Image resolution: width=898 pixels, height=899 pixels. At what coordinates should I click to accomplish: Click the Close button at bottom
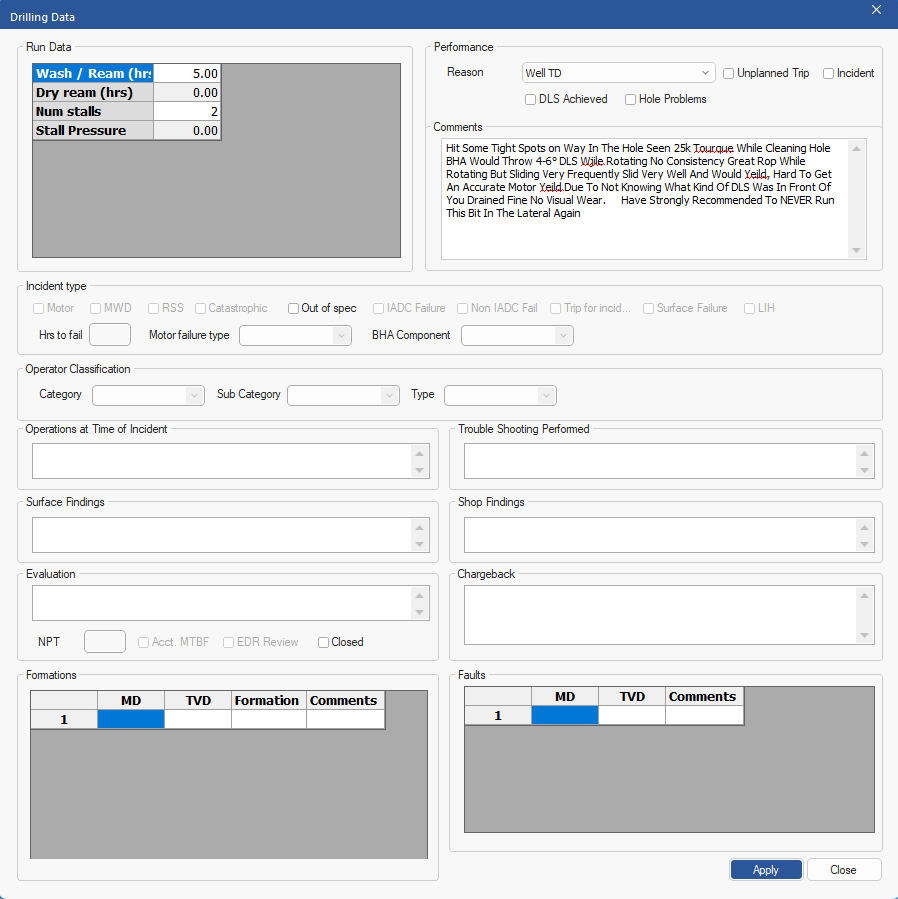(x=843, y=870)
